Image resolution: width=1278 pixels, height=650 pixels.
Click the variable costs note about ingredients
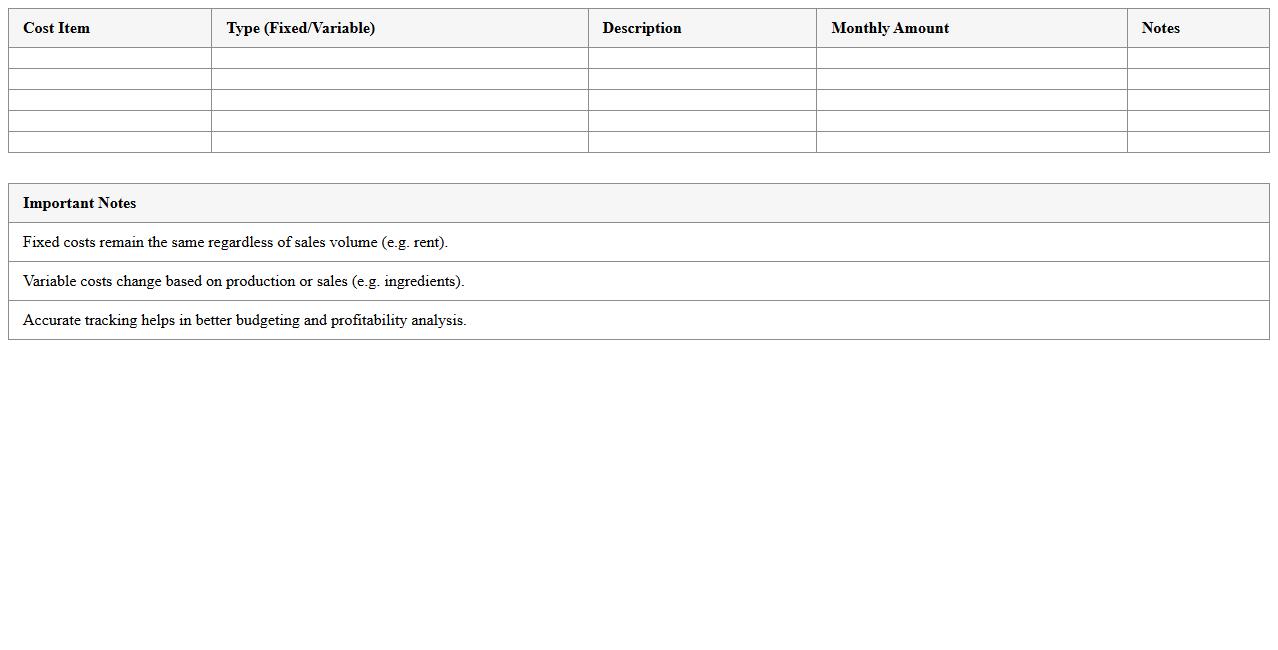[x=243, y=281]
